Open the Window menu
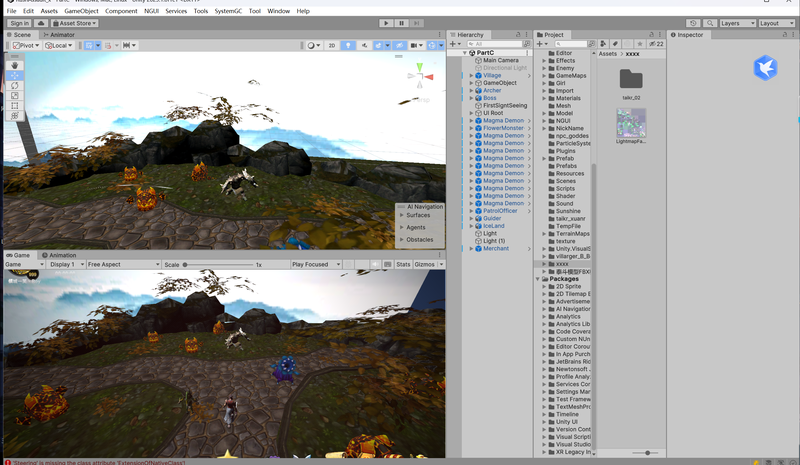800x465 pixels. [x=279, y=11]
